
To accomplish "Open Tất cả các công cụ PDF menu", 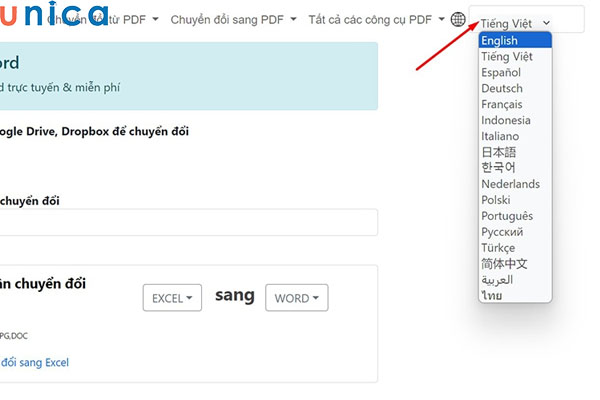I will point(376,20).
